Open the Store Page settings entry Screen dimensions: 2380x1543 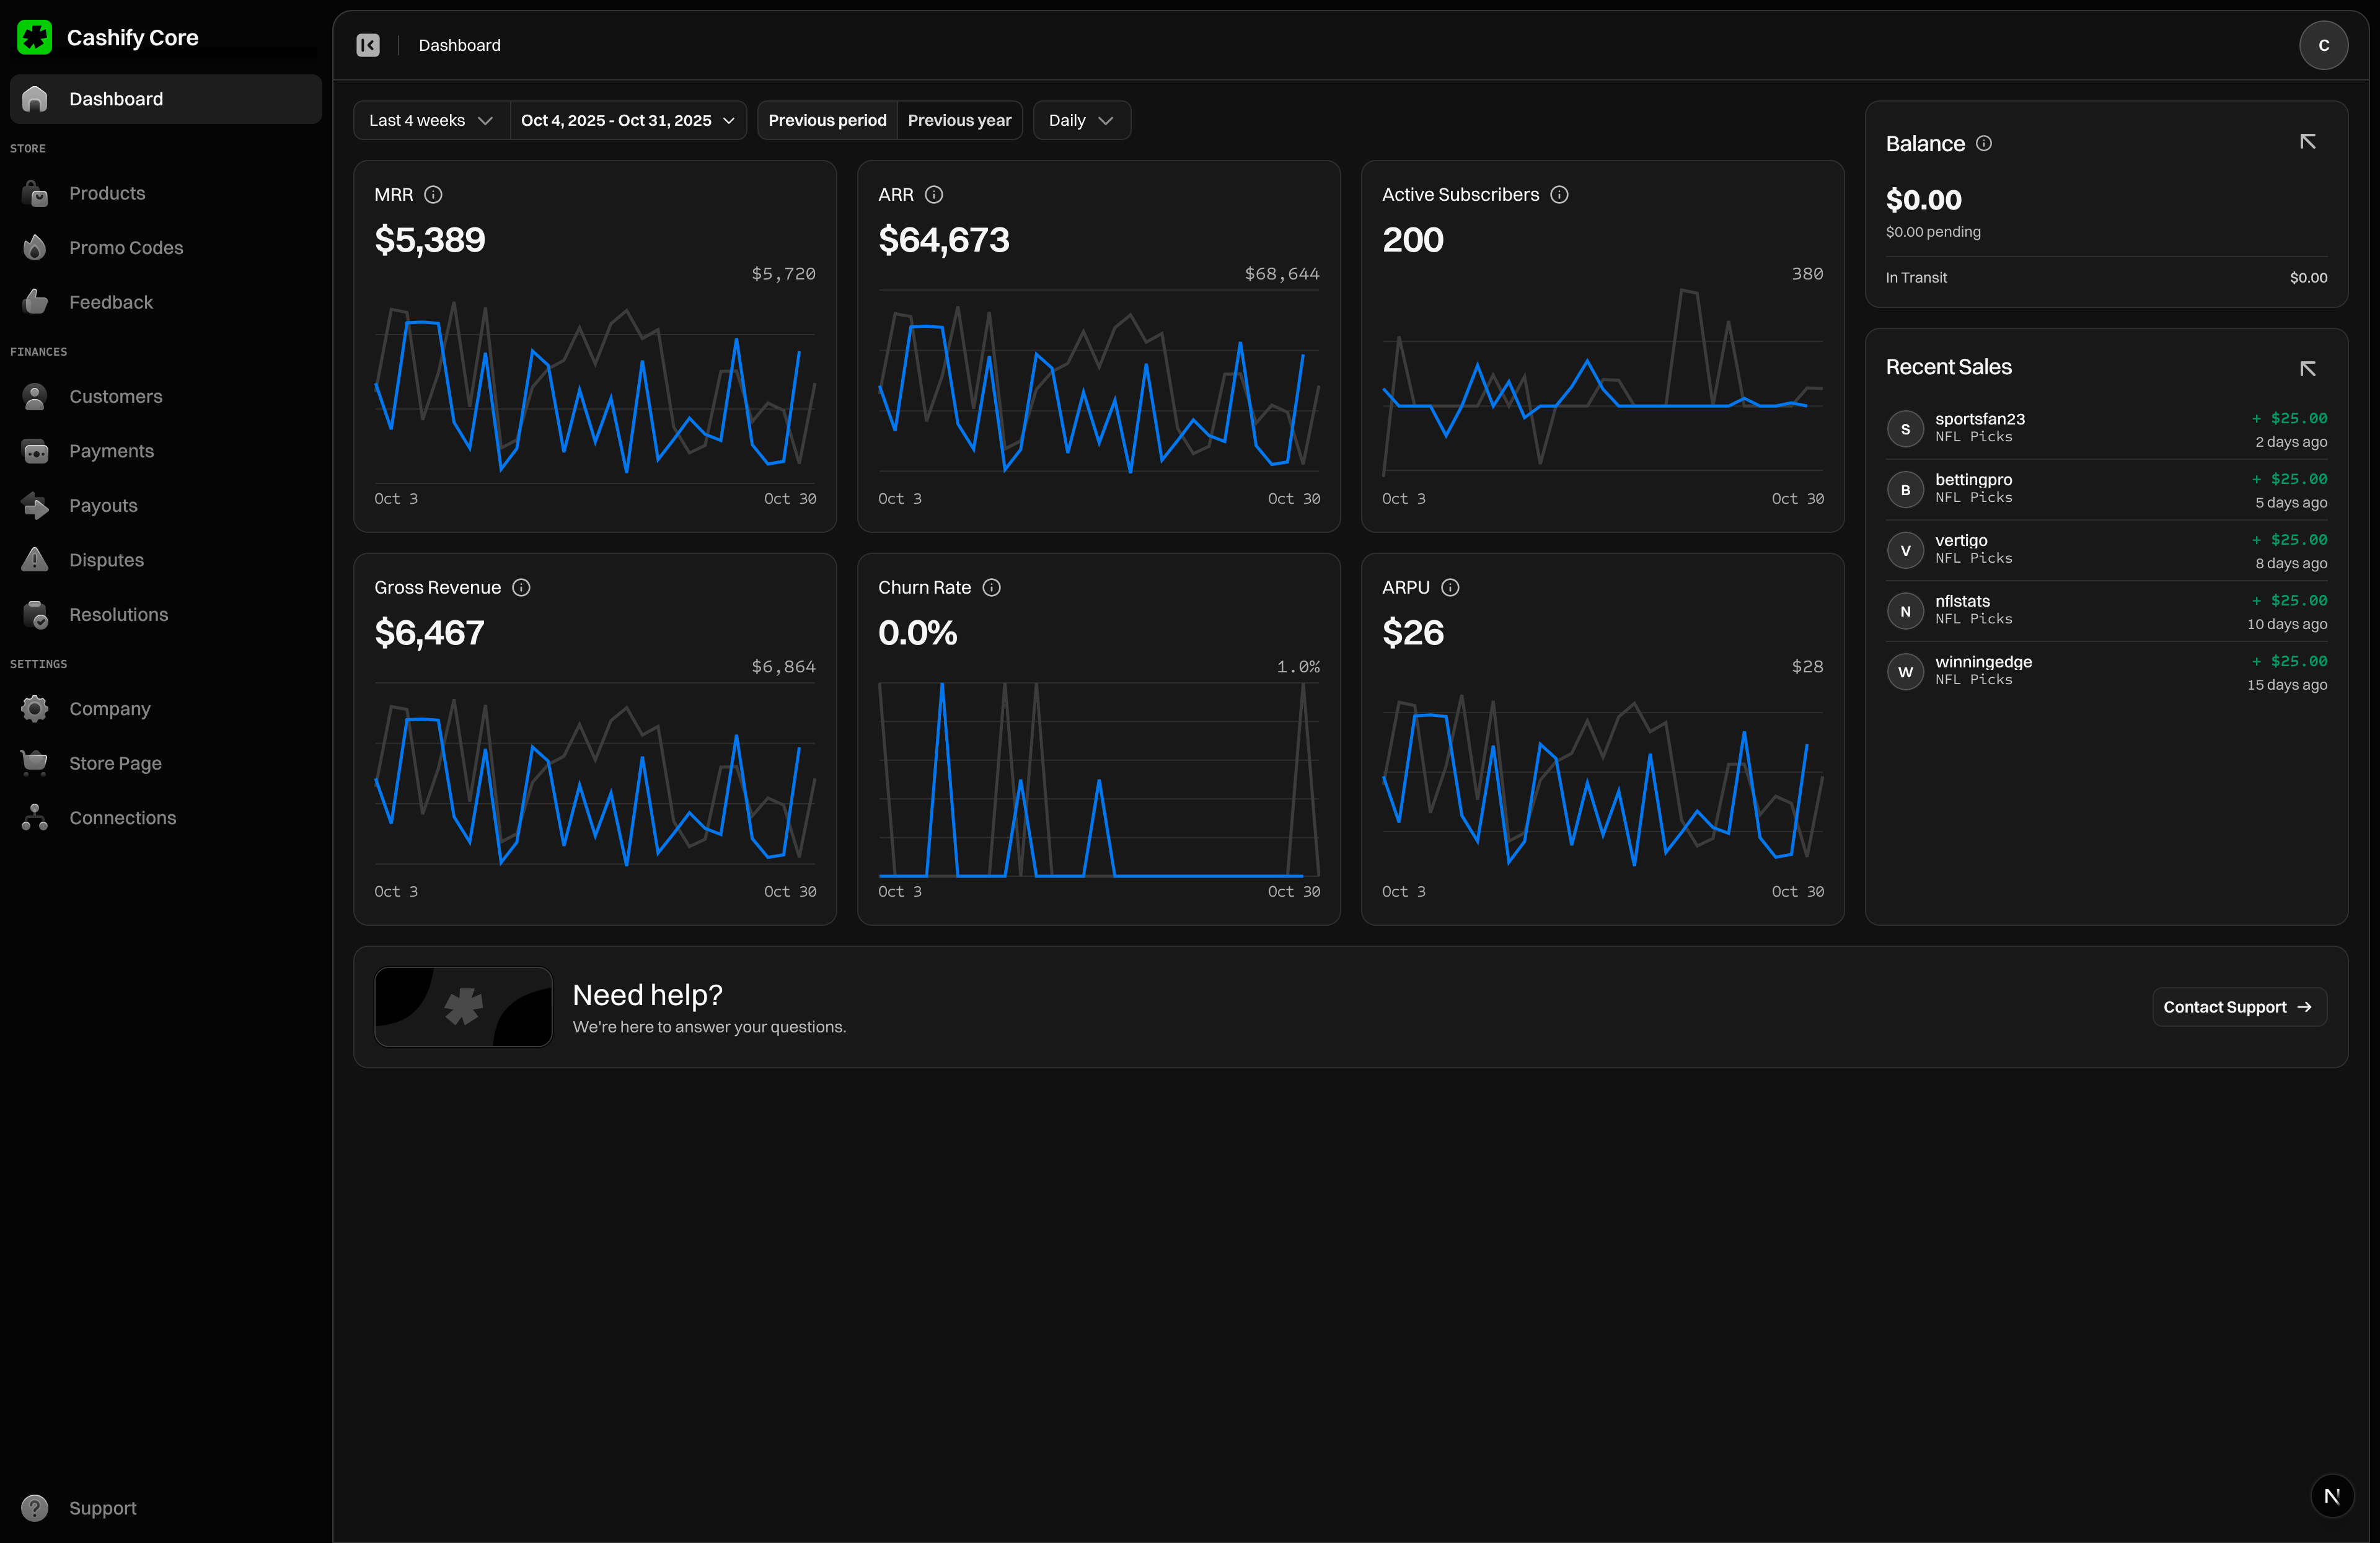click(115, 762)
